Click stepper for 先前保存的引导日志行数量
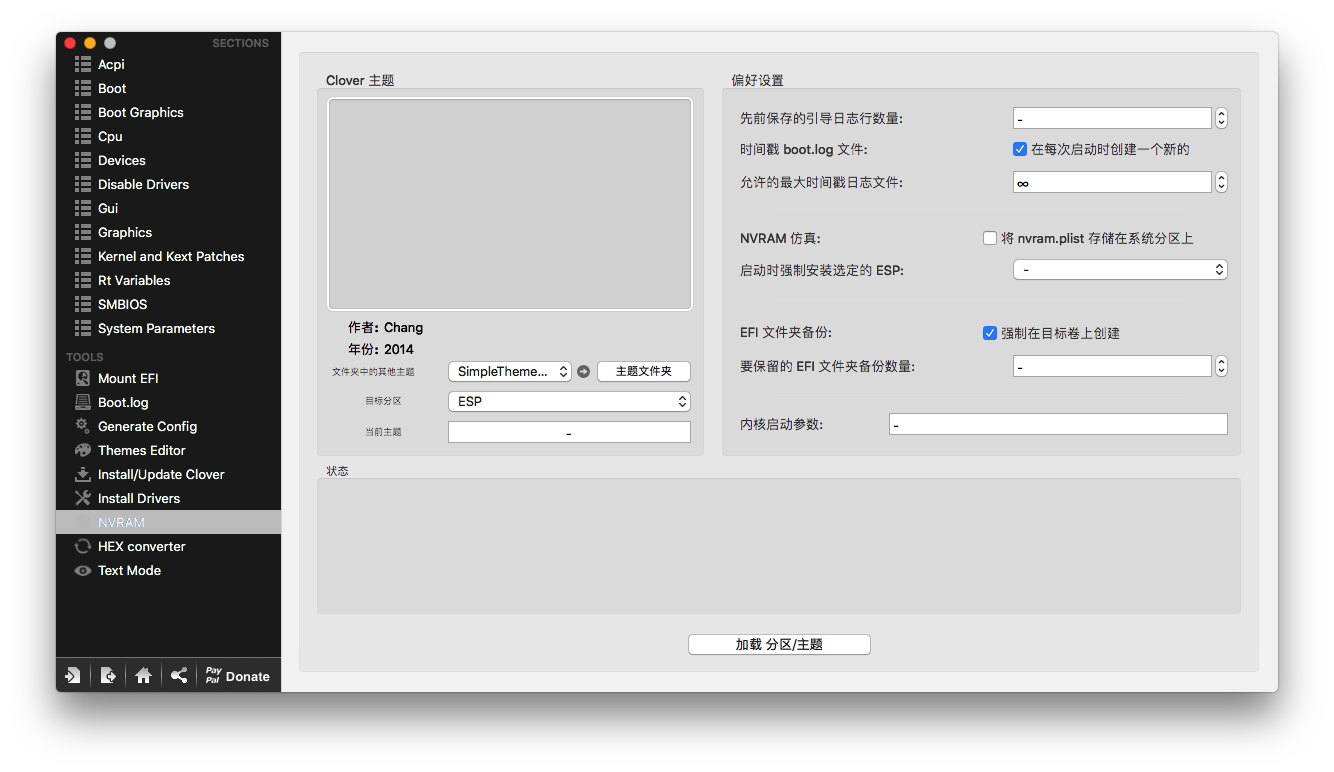This screenshot has height=772, width=1334. point(1221,118)
